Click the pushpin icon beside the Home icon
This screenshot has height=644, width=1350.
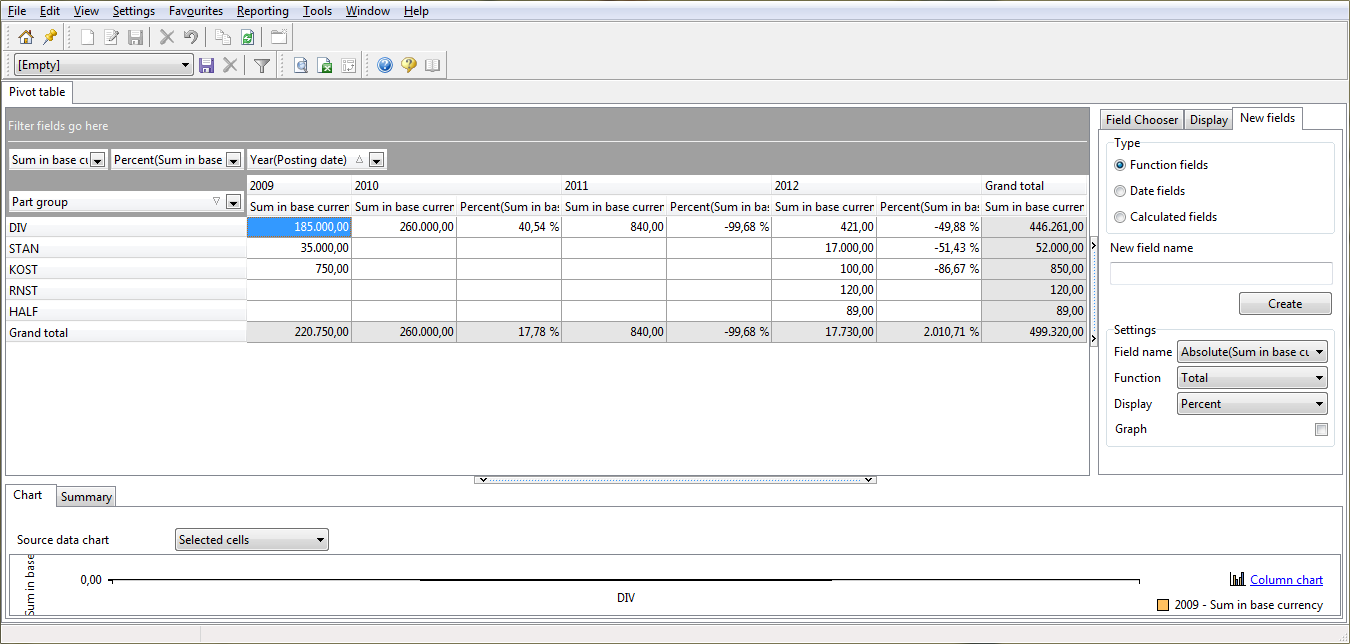[48, 37]
